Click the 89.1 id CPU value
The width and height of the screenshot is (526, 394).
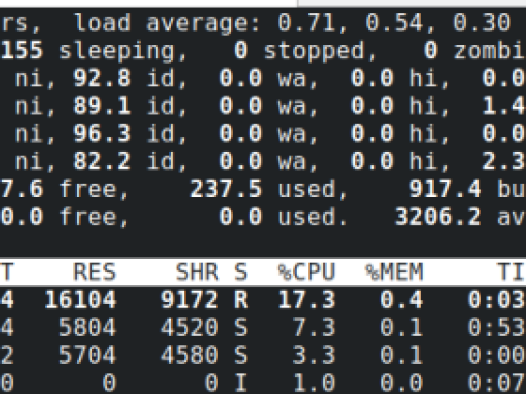(x=102, y=106)
